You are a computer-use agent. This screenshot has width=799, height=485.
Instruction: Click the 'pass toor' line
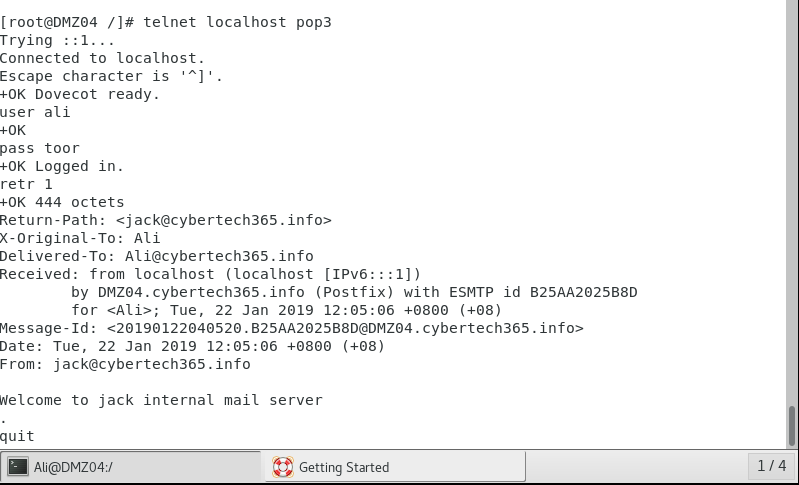point(40,148)
